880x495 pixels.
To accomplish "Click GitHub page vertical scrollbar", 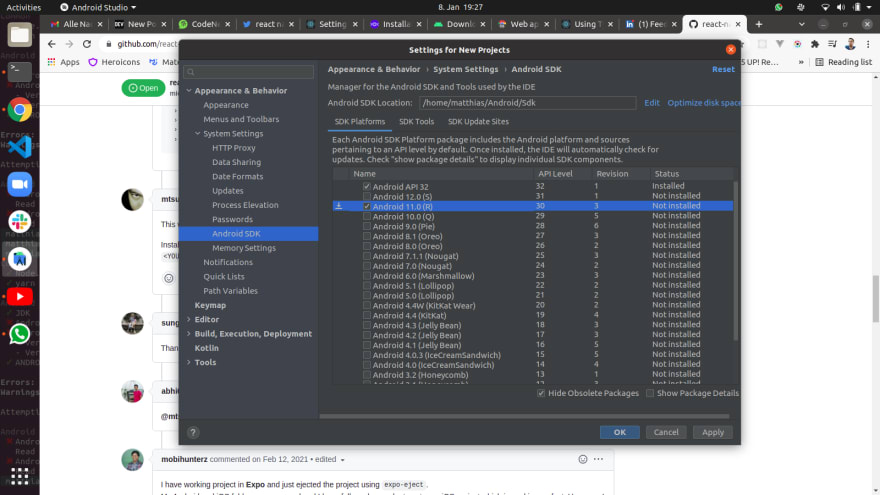I will 875,299.
